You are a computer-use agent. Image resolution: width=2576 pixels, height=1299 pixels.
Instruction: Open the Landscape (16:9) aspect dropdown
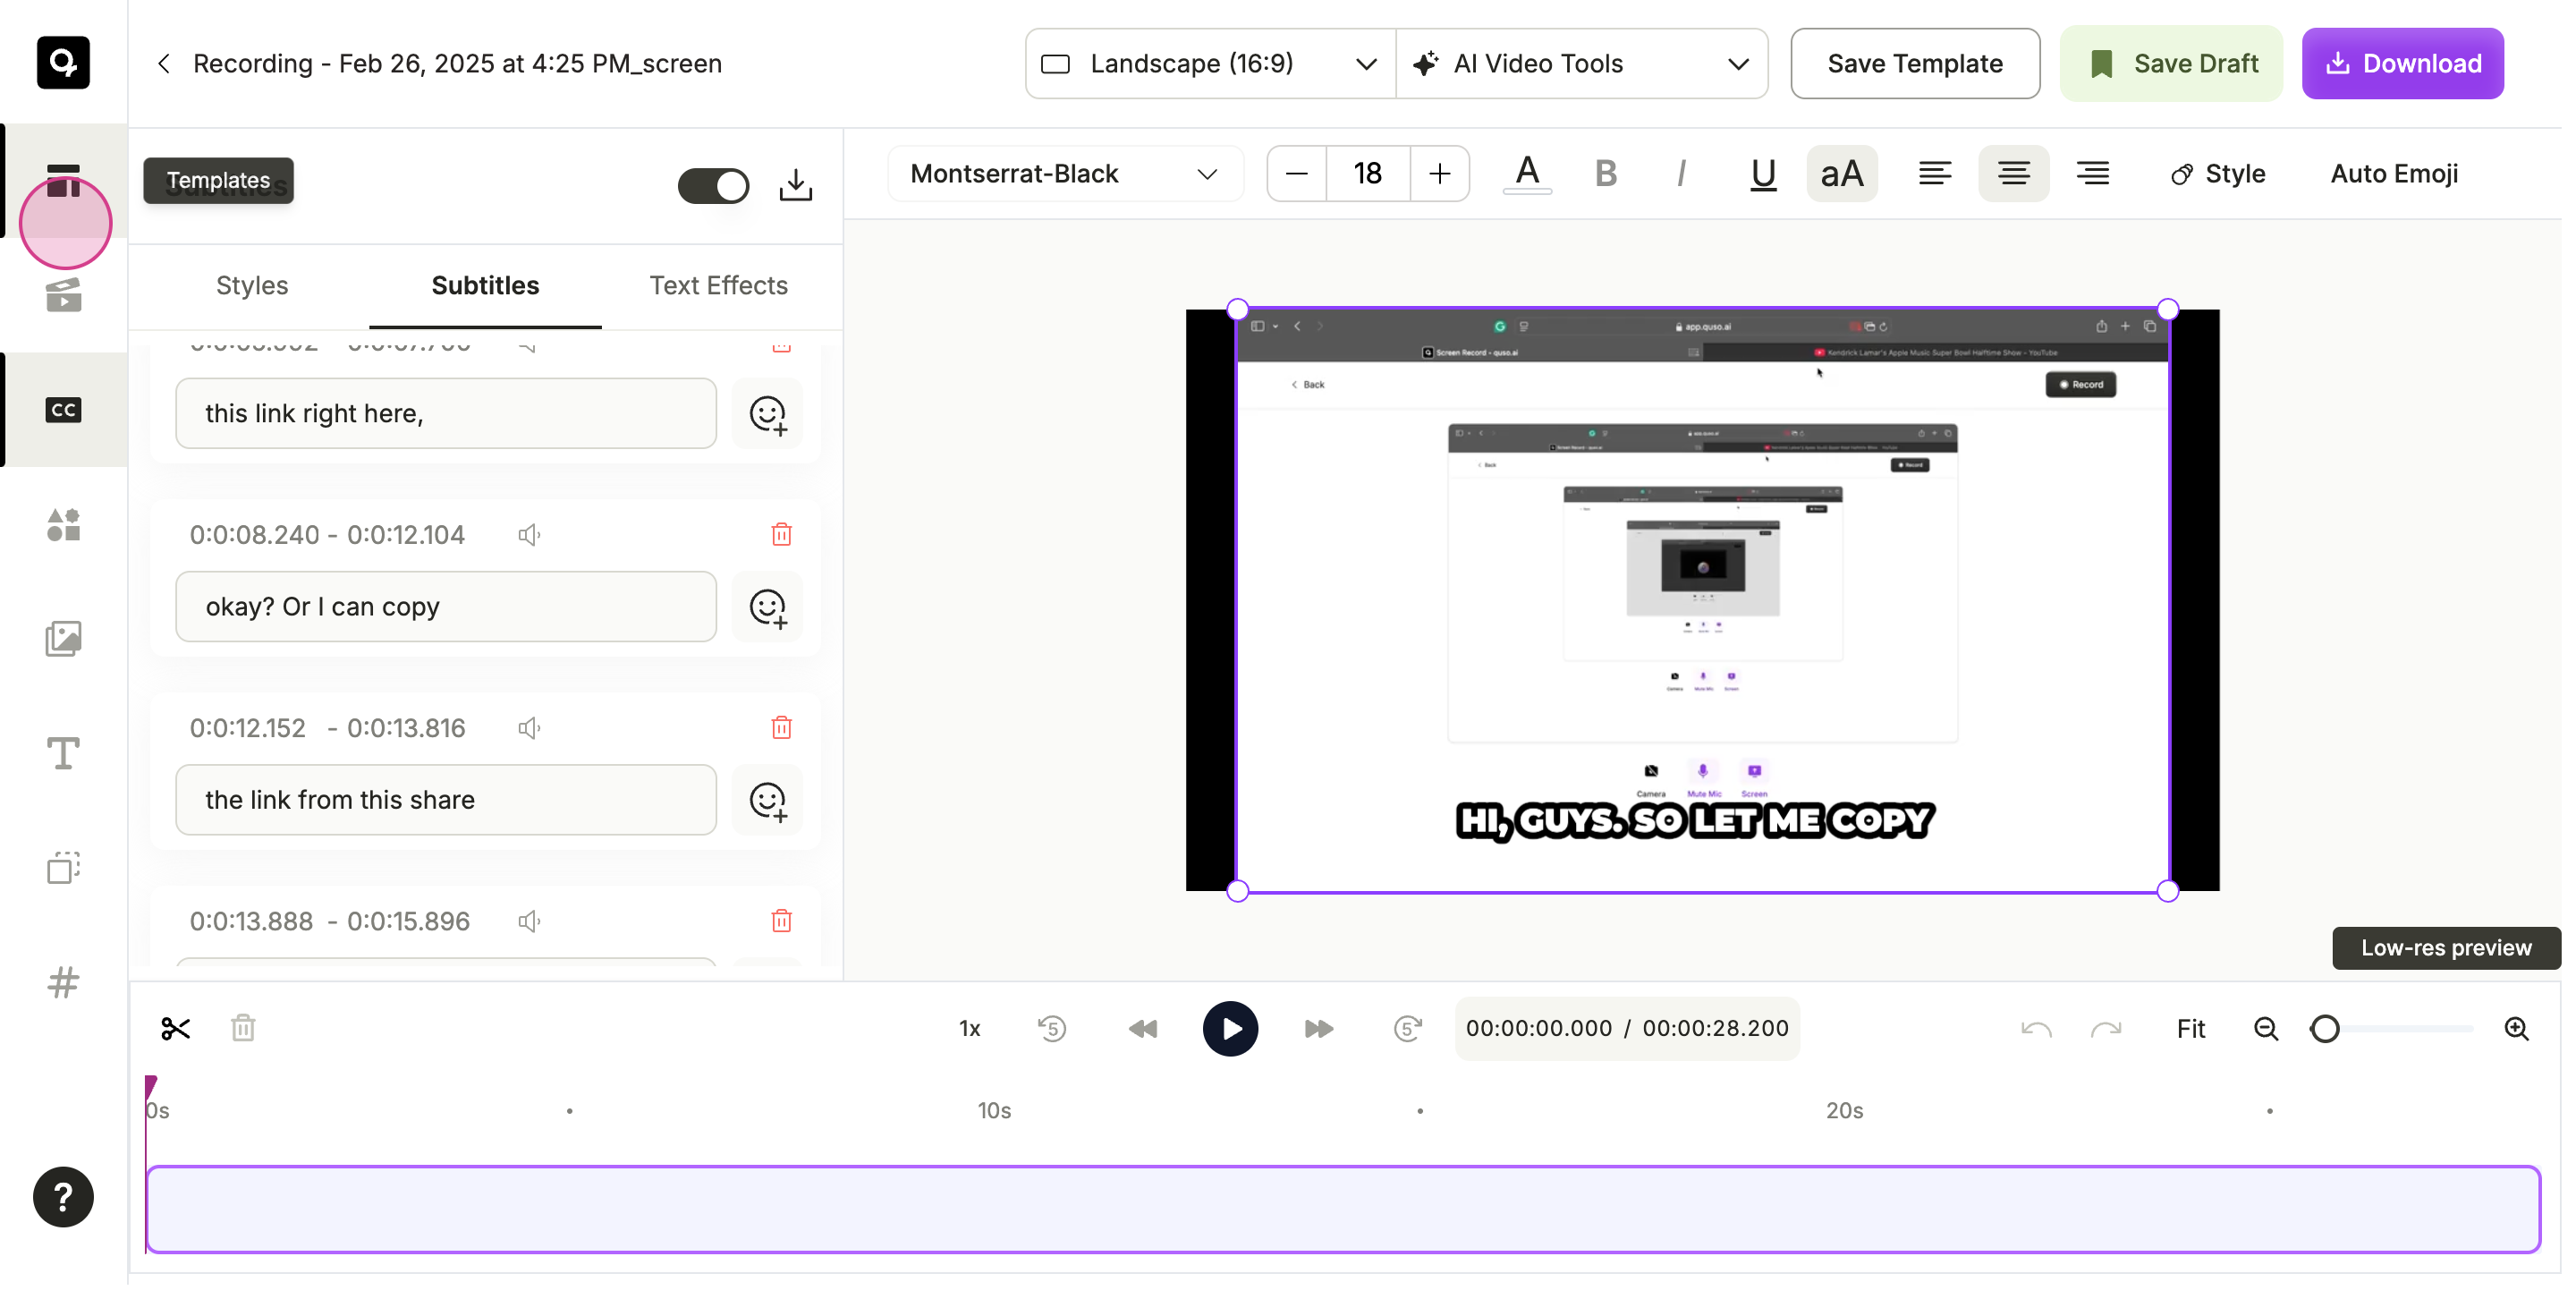tap(1210, 64)
